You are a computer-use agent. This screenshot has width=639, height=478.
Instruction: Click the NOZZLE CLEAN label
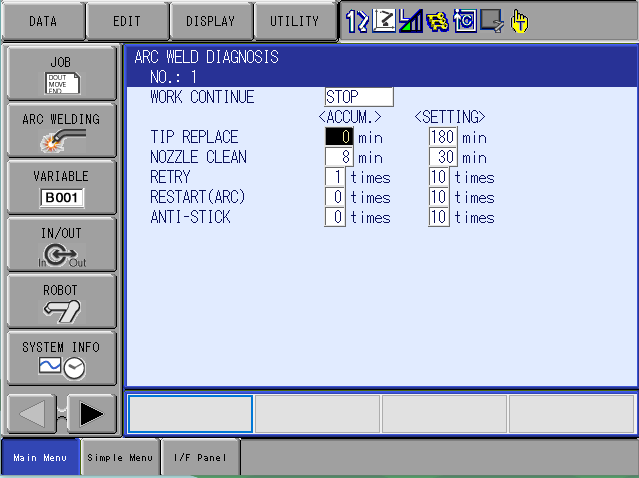pyautogui.click(x=198, y=157)
